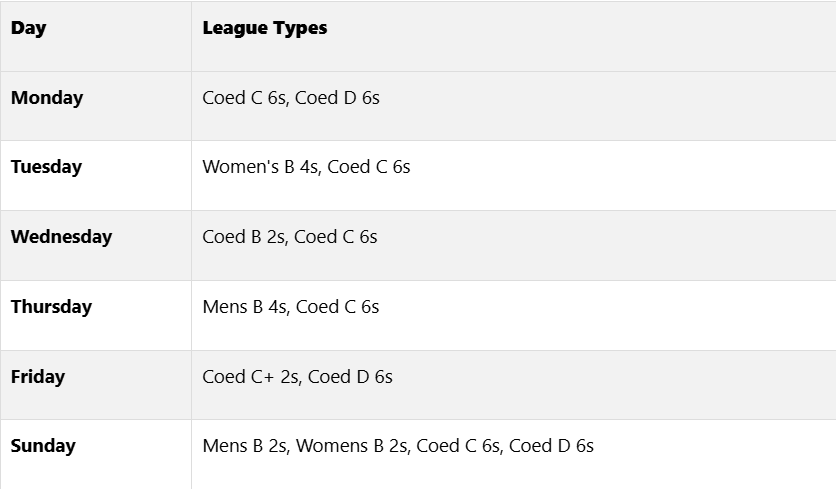
Task: Click the Mens B 4s text
Action: [x=244, y=307]
